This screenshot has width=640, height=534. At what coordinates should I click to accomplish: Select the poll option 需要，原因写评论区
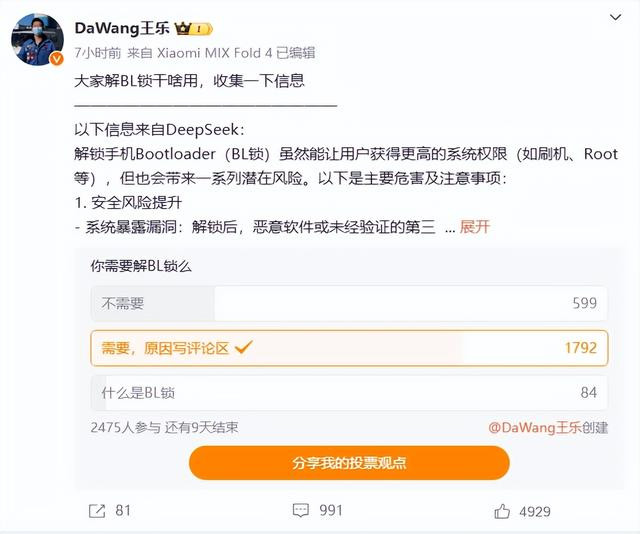tap(349, 348)
